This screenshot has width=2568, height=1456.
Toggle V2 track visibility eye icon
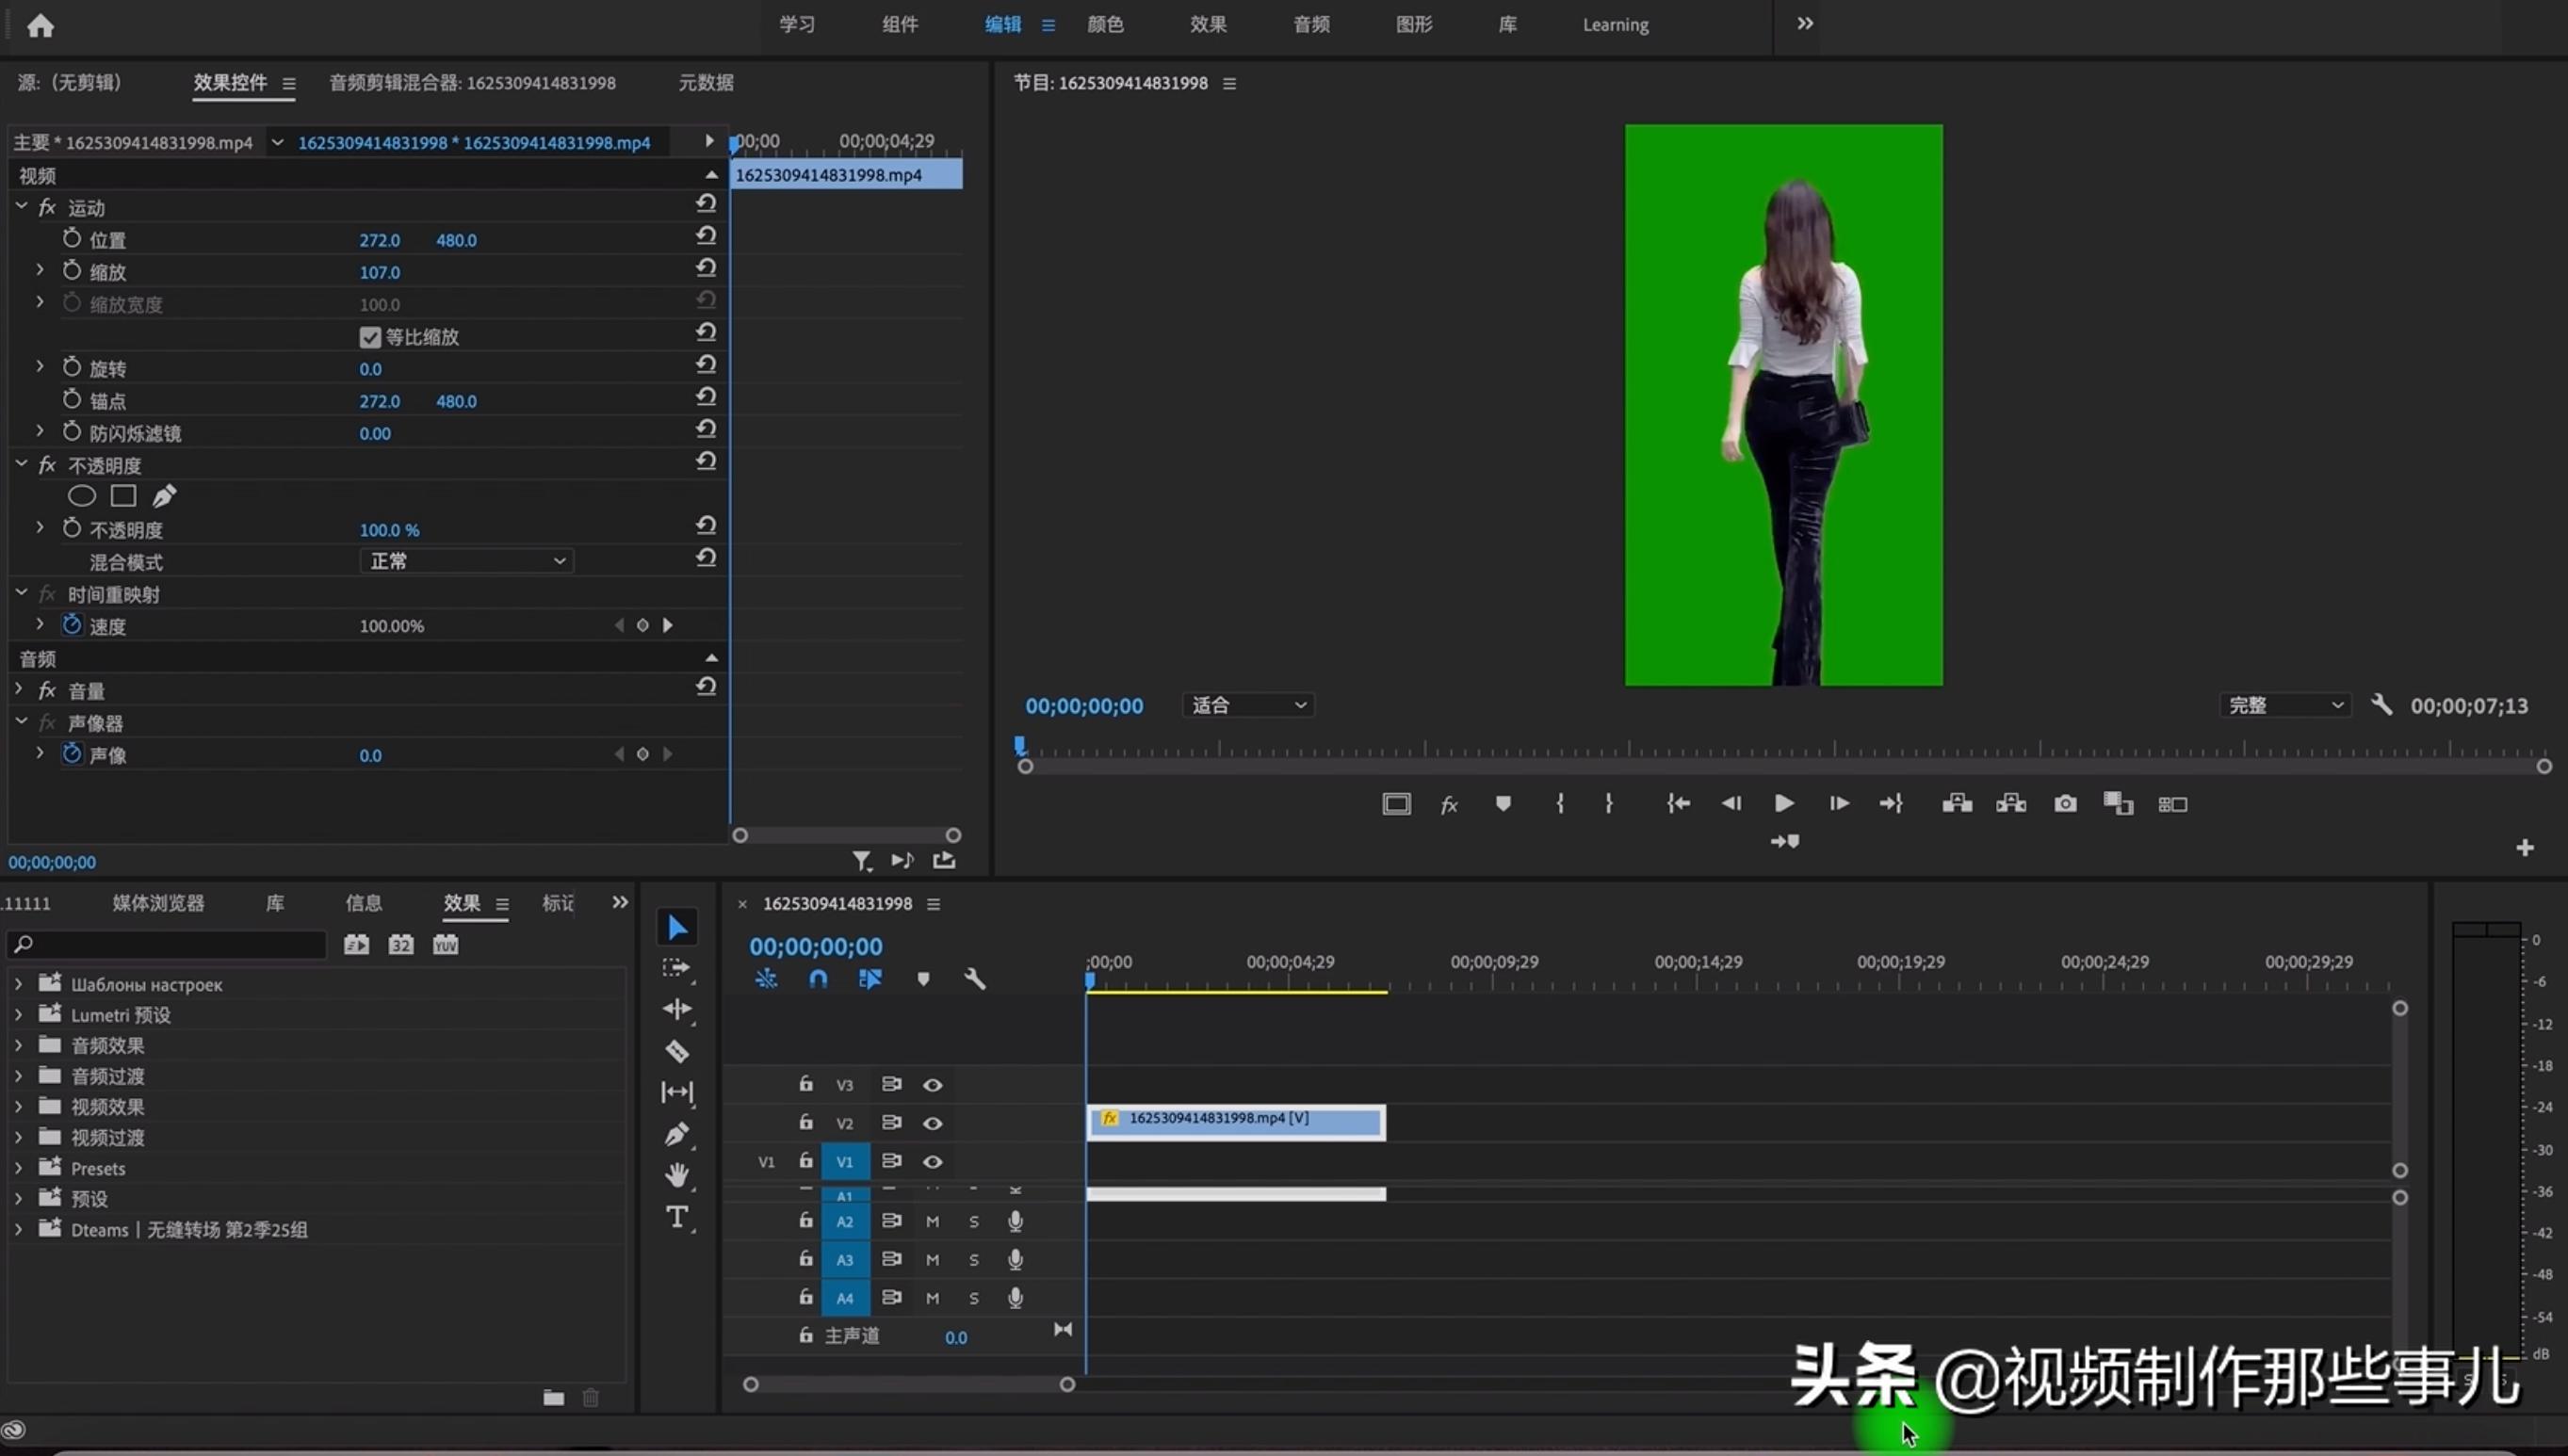[933, 1122]
